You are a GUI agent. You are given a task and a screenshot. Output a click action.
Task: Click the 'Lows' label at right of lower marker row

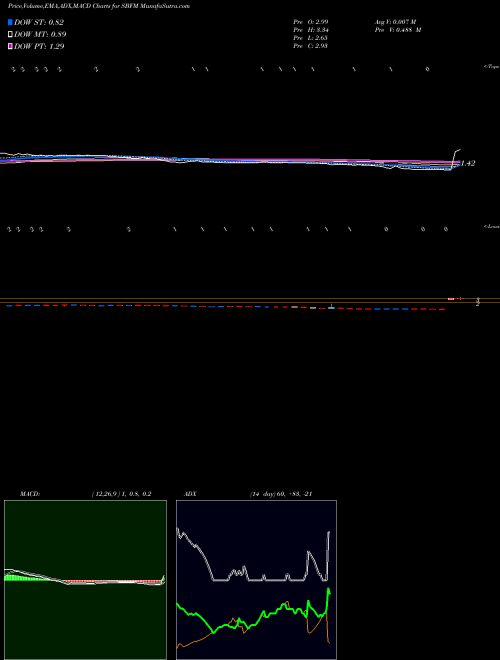pyautogui.click(x=492, y=226)
